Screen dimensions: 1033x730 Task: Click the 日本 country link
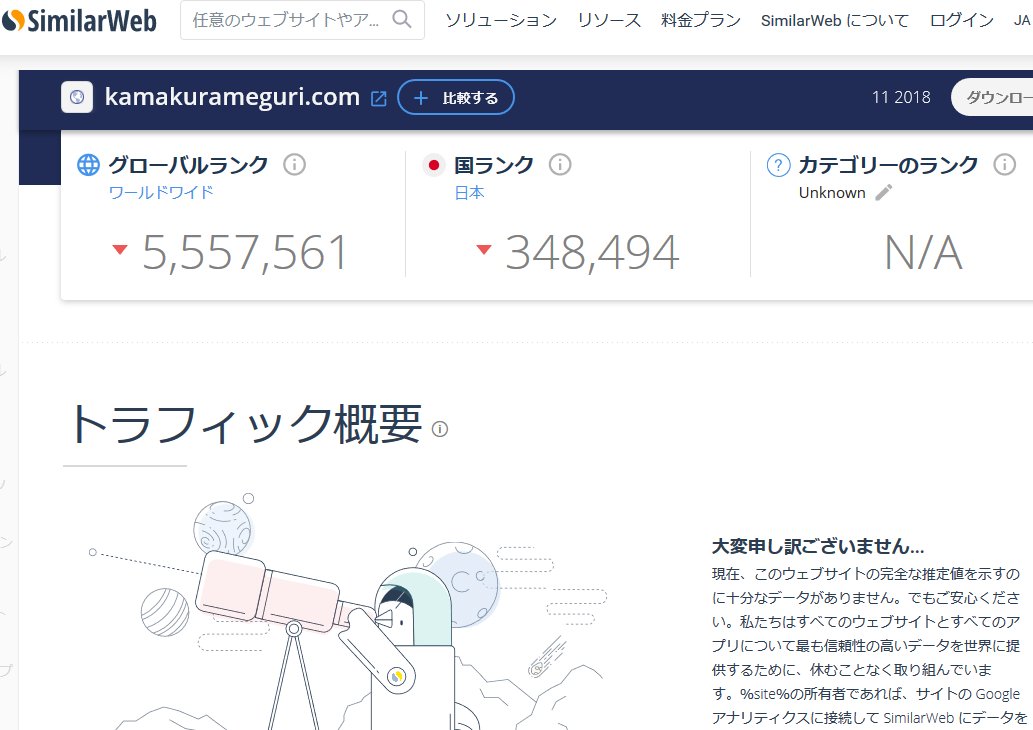point(469,192)
